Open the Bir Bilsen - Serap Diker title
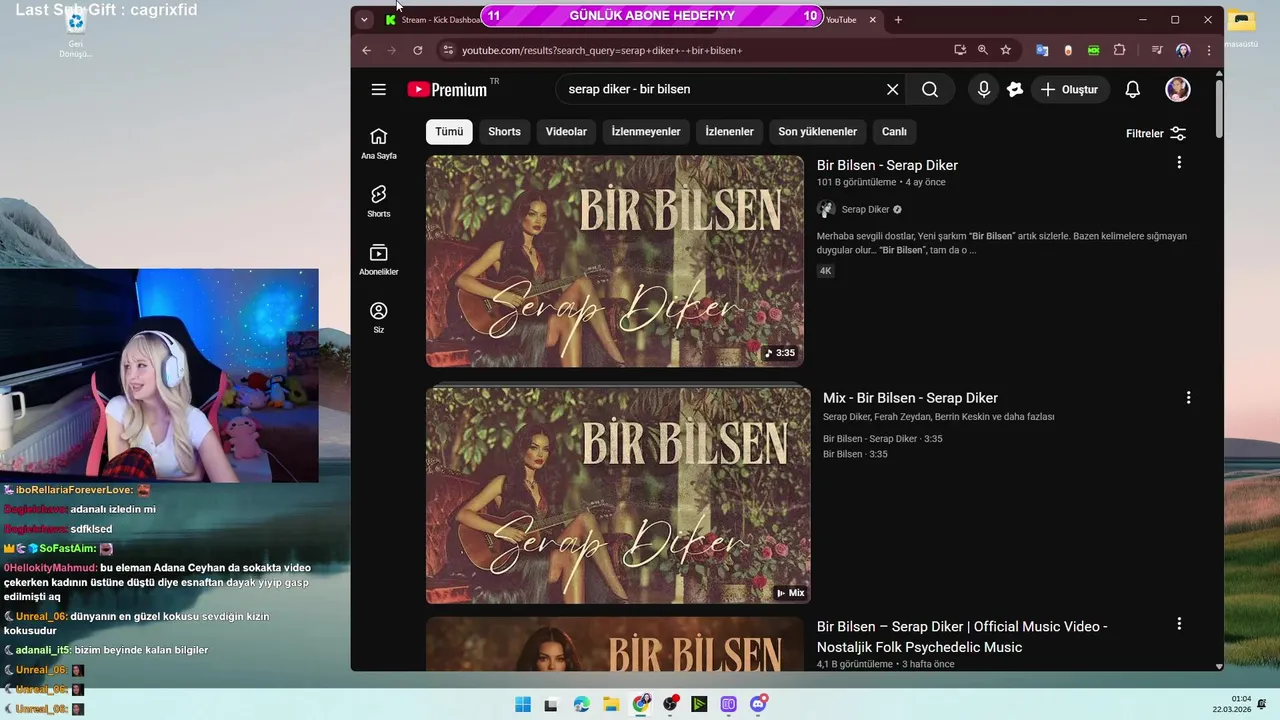Image resolution: width=1280 pixels, height=720 pixels. [887, 165]
